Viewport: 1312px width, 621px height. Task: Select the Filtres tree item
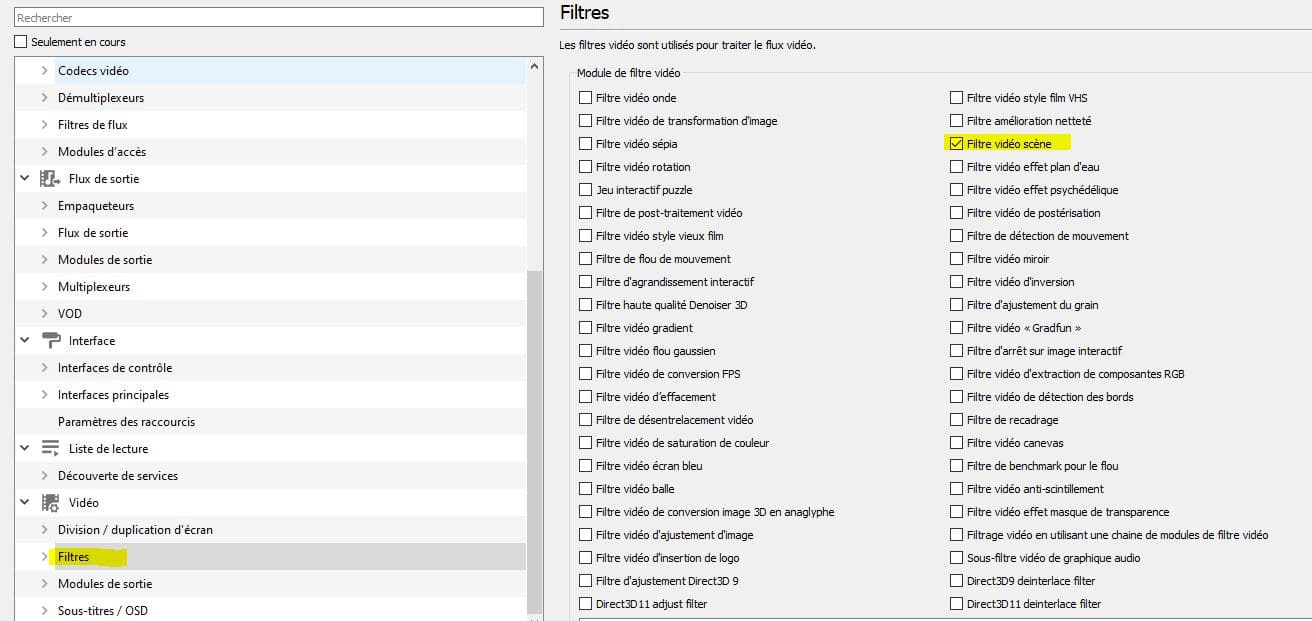click(74, 557)
